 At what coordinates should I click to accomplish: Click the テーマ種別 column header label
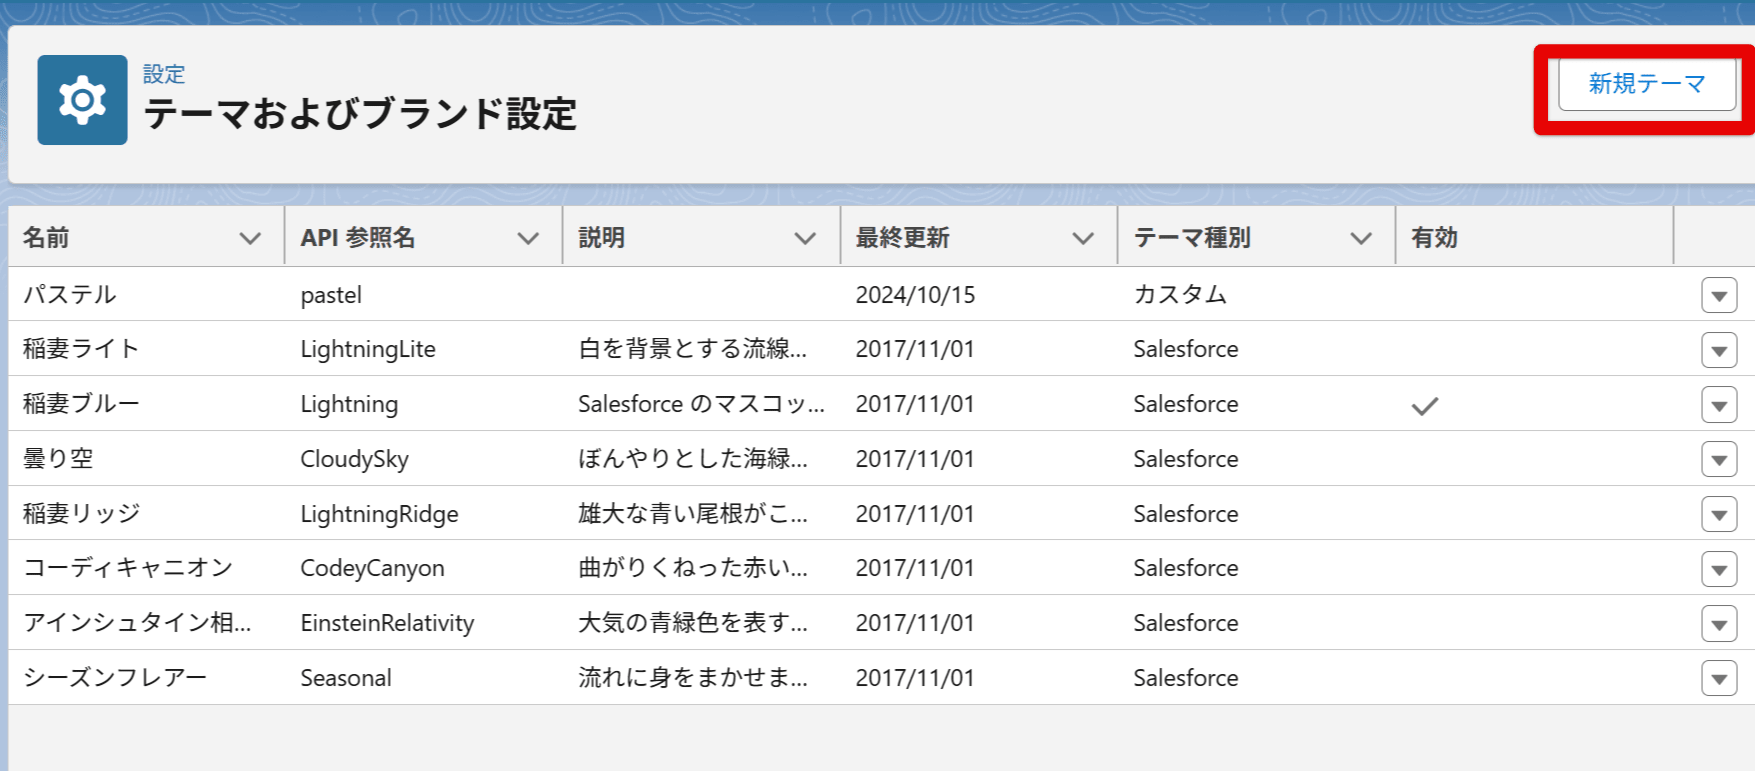(x=1192, y=238)
